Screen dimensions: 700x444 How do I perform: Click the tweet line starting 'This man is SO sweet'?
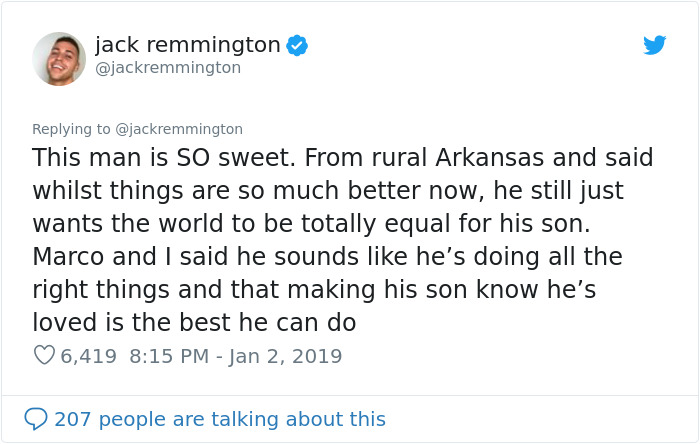[x=342, y=158]
